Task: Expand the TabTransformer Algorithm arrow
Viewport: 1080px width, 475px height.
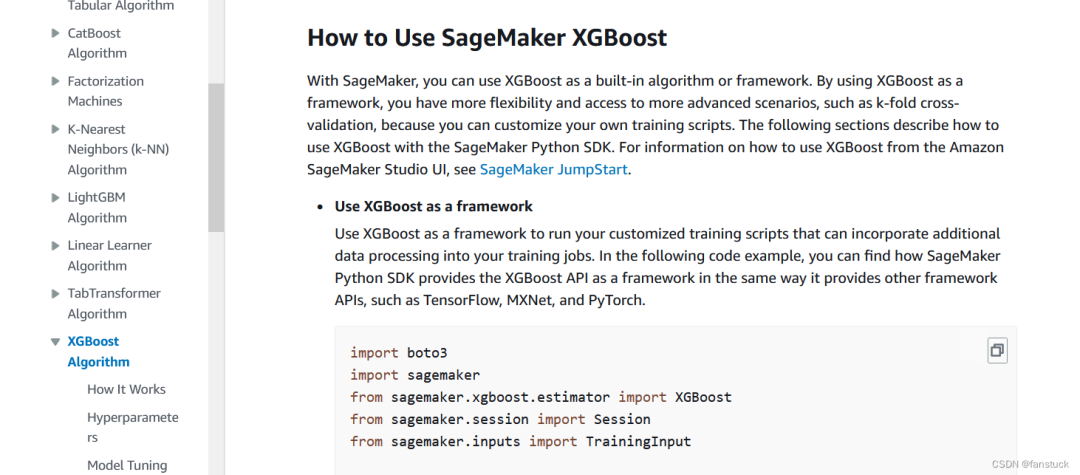Action: click(56, 293)
